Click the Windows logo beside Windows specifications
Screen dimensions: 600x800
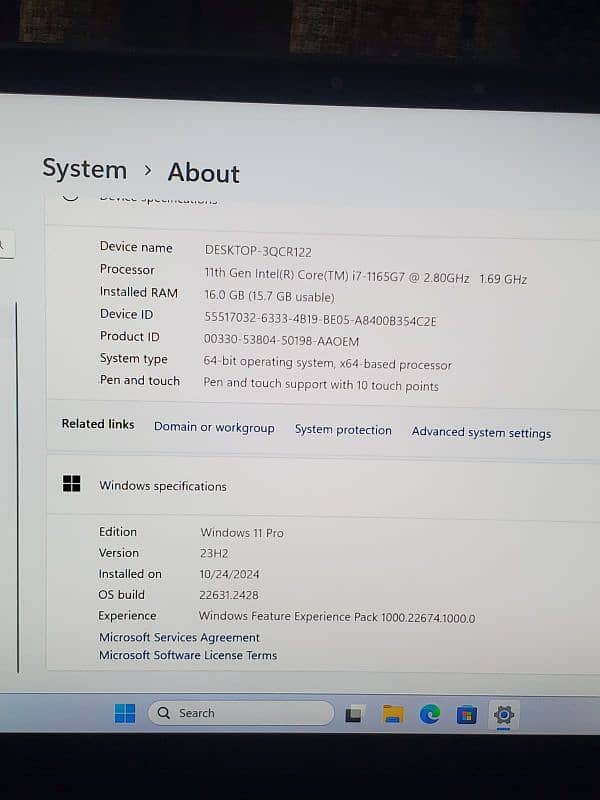pos(72,485)
